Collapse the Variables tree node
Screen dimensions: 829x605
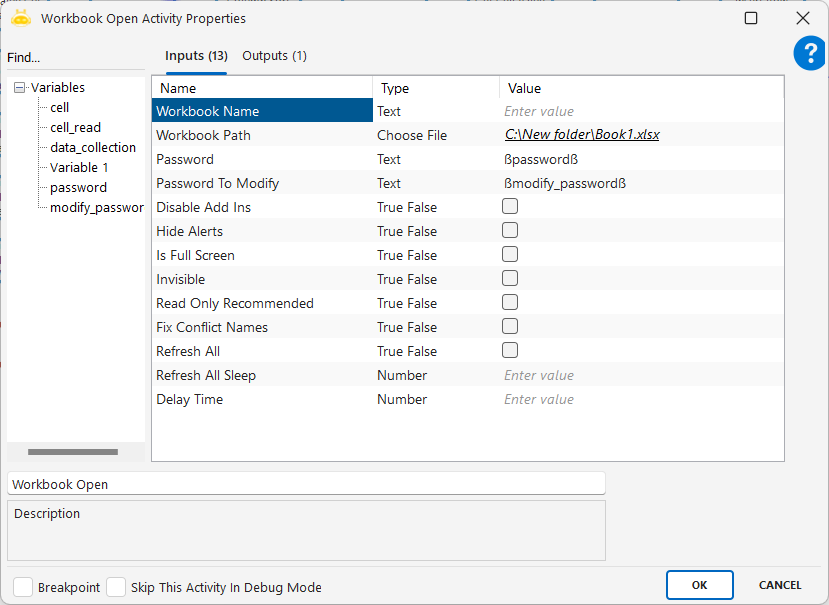point(20,88)
